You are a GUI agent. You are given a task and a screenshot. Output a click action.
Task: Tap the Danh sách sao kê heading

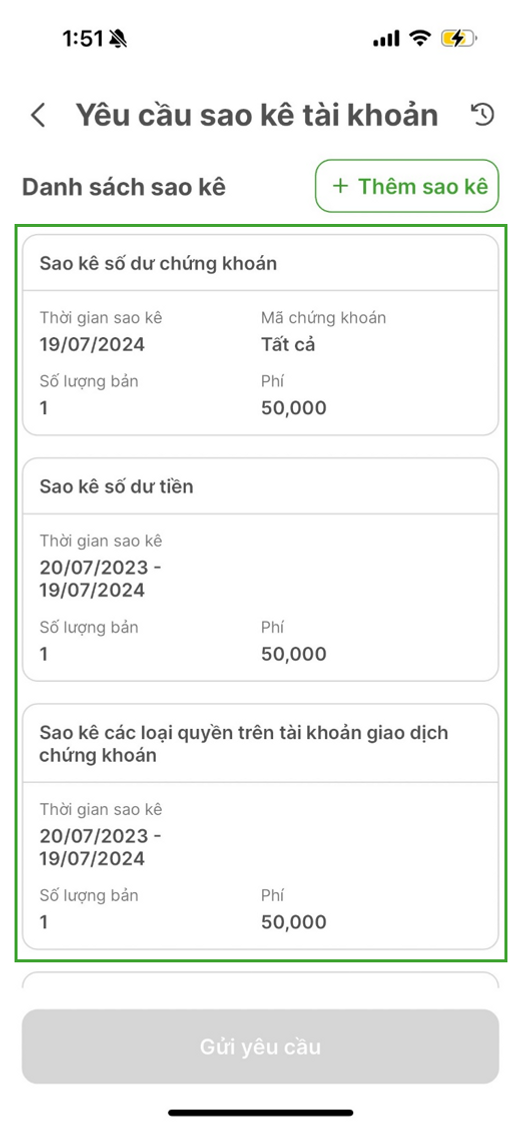tap(124, 187)
